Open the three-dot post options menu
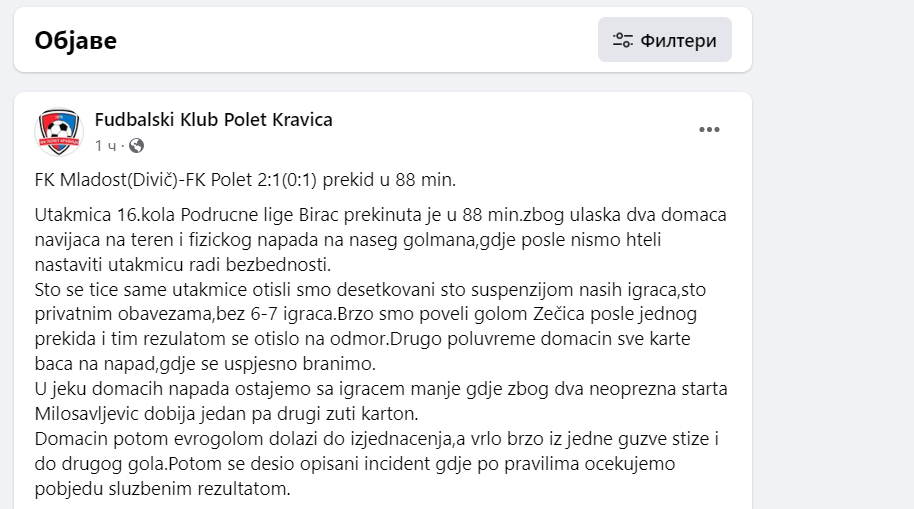The width and height of the screenshot is (914, 509). 709,130
